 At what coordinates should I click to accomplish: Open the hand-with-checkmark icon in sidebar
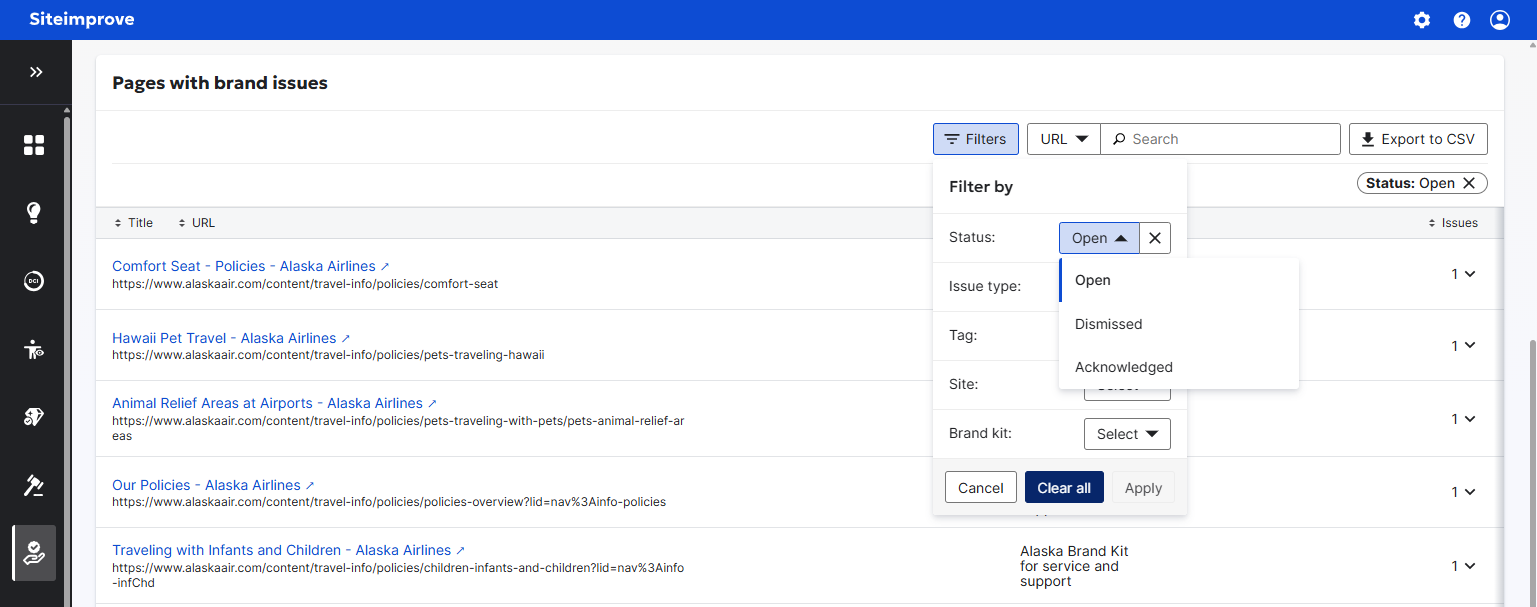[x=34, y=553]
